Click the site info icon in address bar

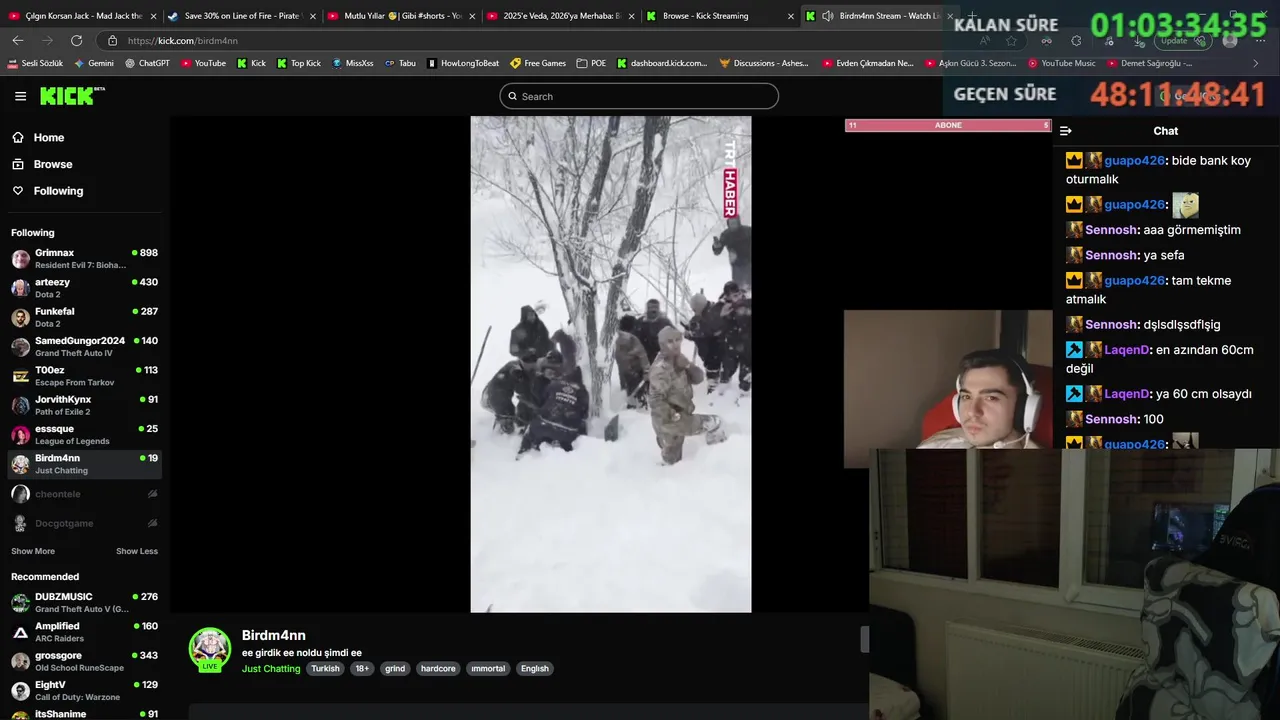pyautogui.click(x=112, y=40)
